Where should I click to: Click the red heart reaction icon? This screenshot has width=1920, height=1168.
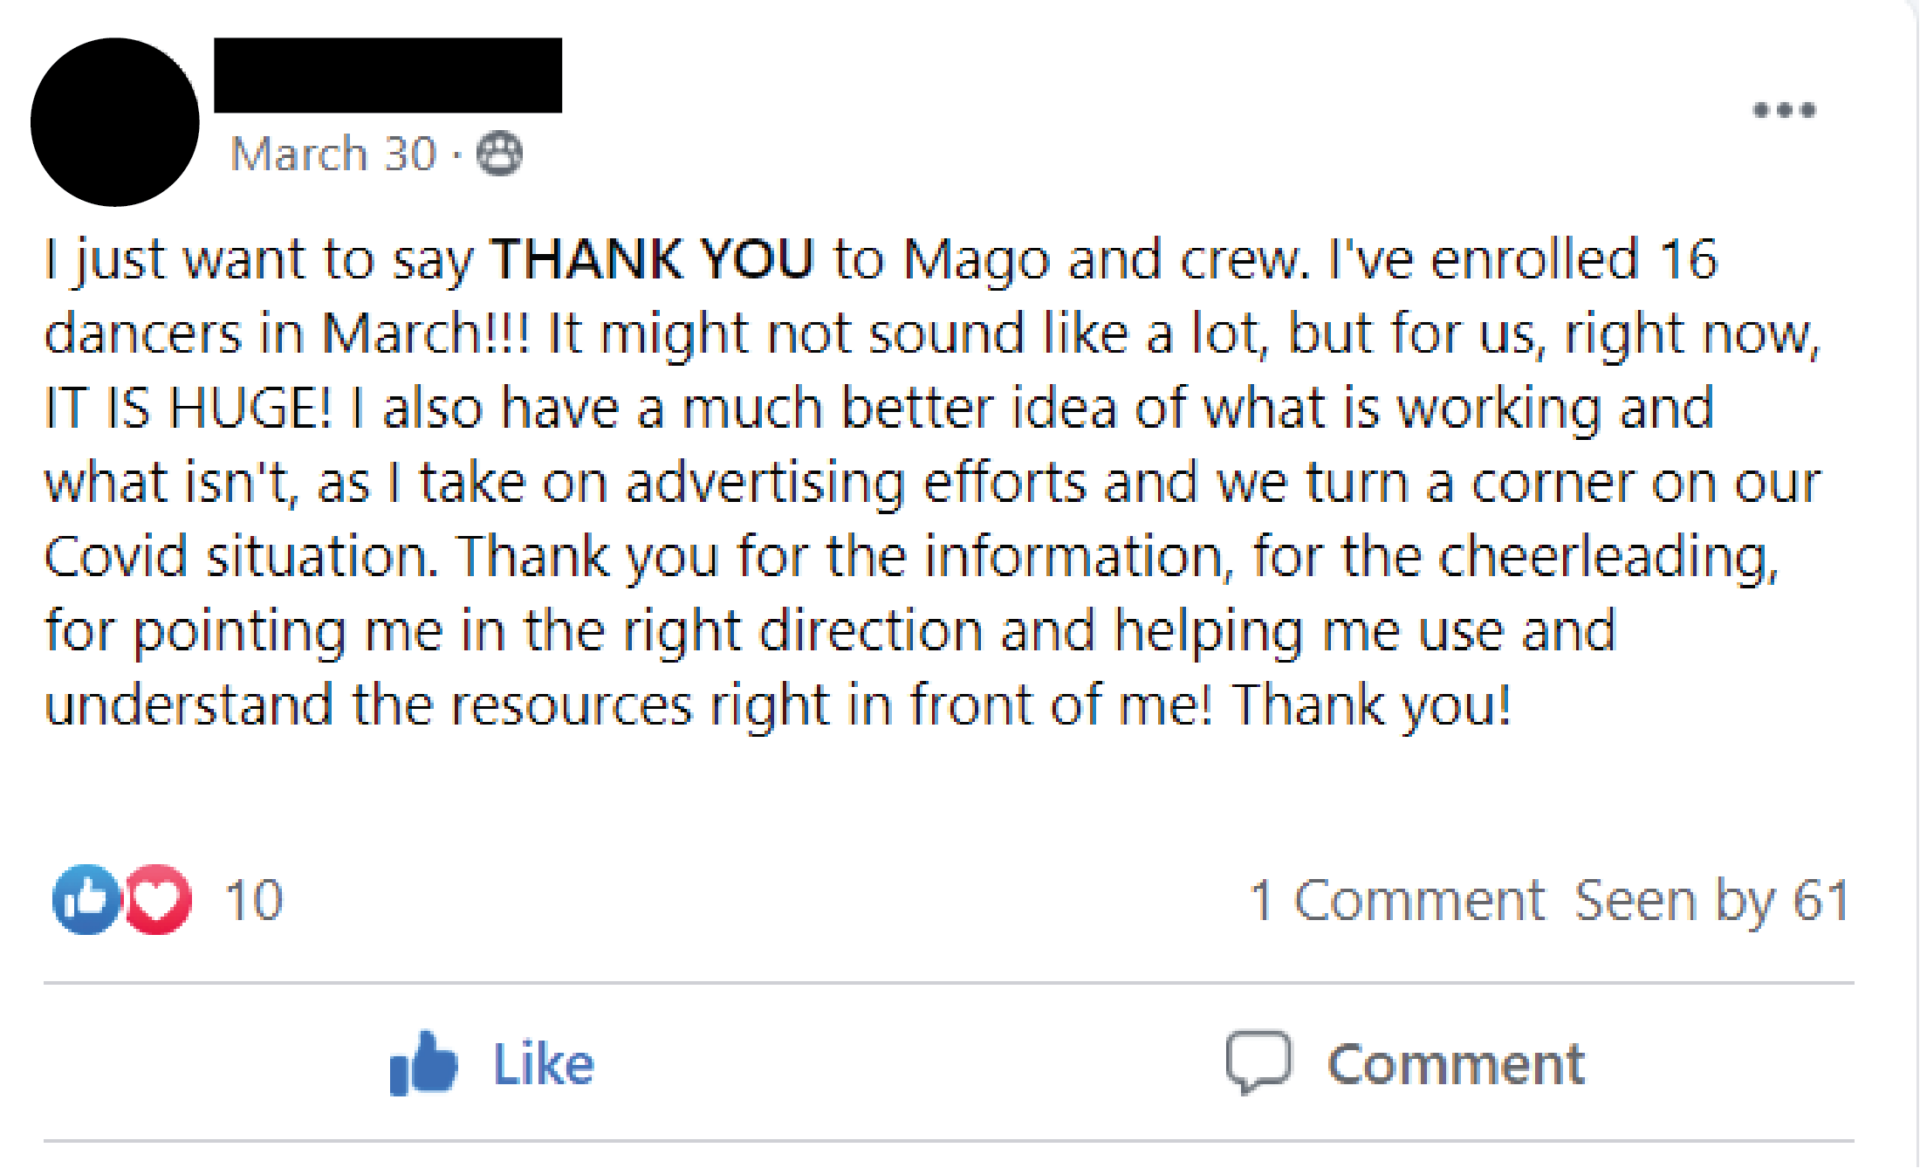click(157, 899)
